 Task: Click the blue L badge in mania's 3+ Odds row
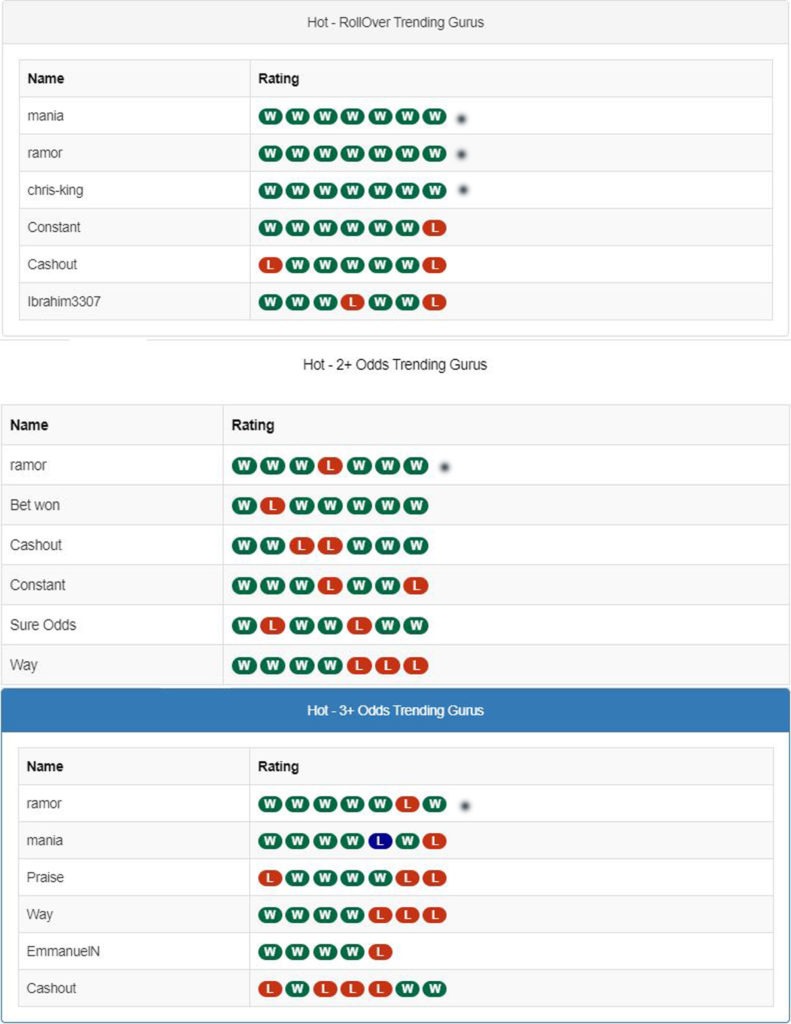[380, 841]
